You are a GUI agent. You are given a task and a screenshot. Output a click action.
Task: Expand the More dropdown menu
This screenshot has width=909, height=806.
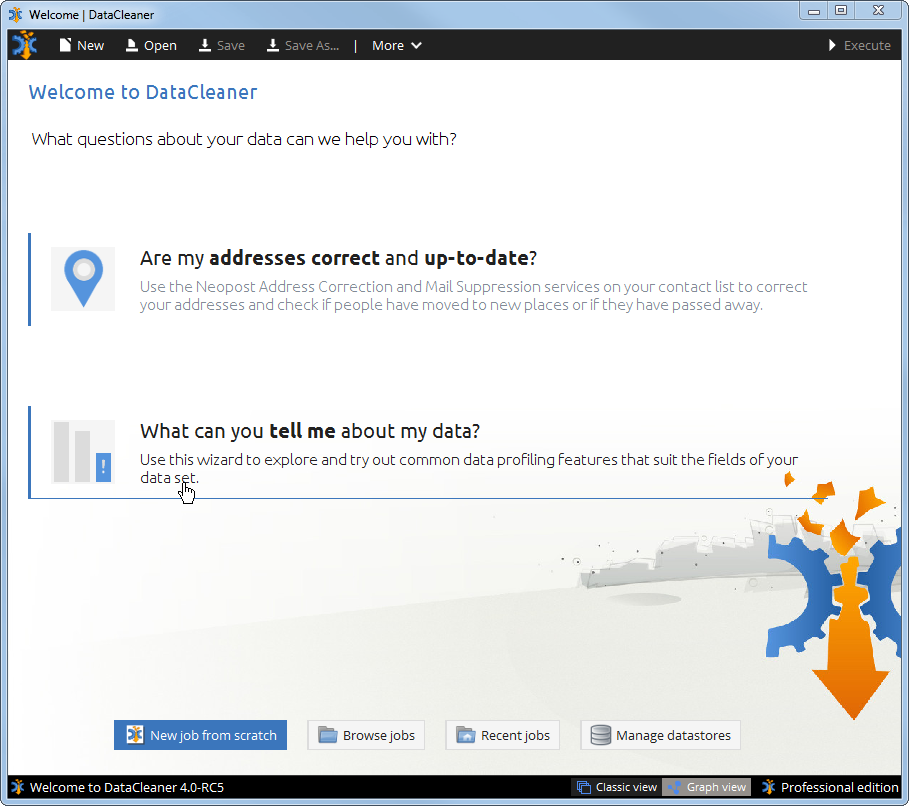(x=397, y=45)
